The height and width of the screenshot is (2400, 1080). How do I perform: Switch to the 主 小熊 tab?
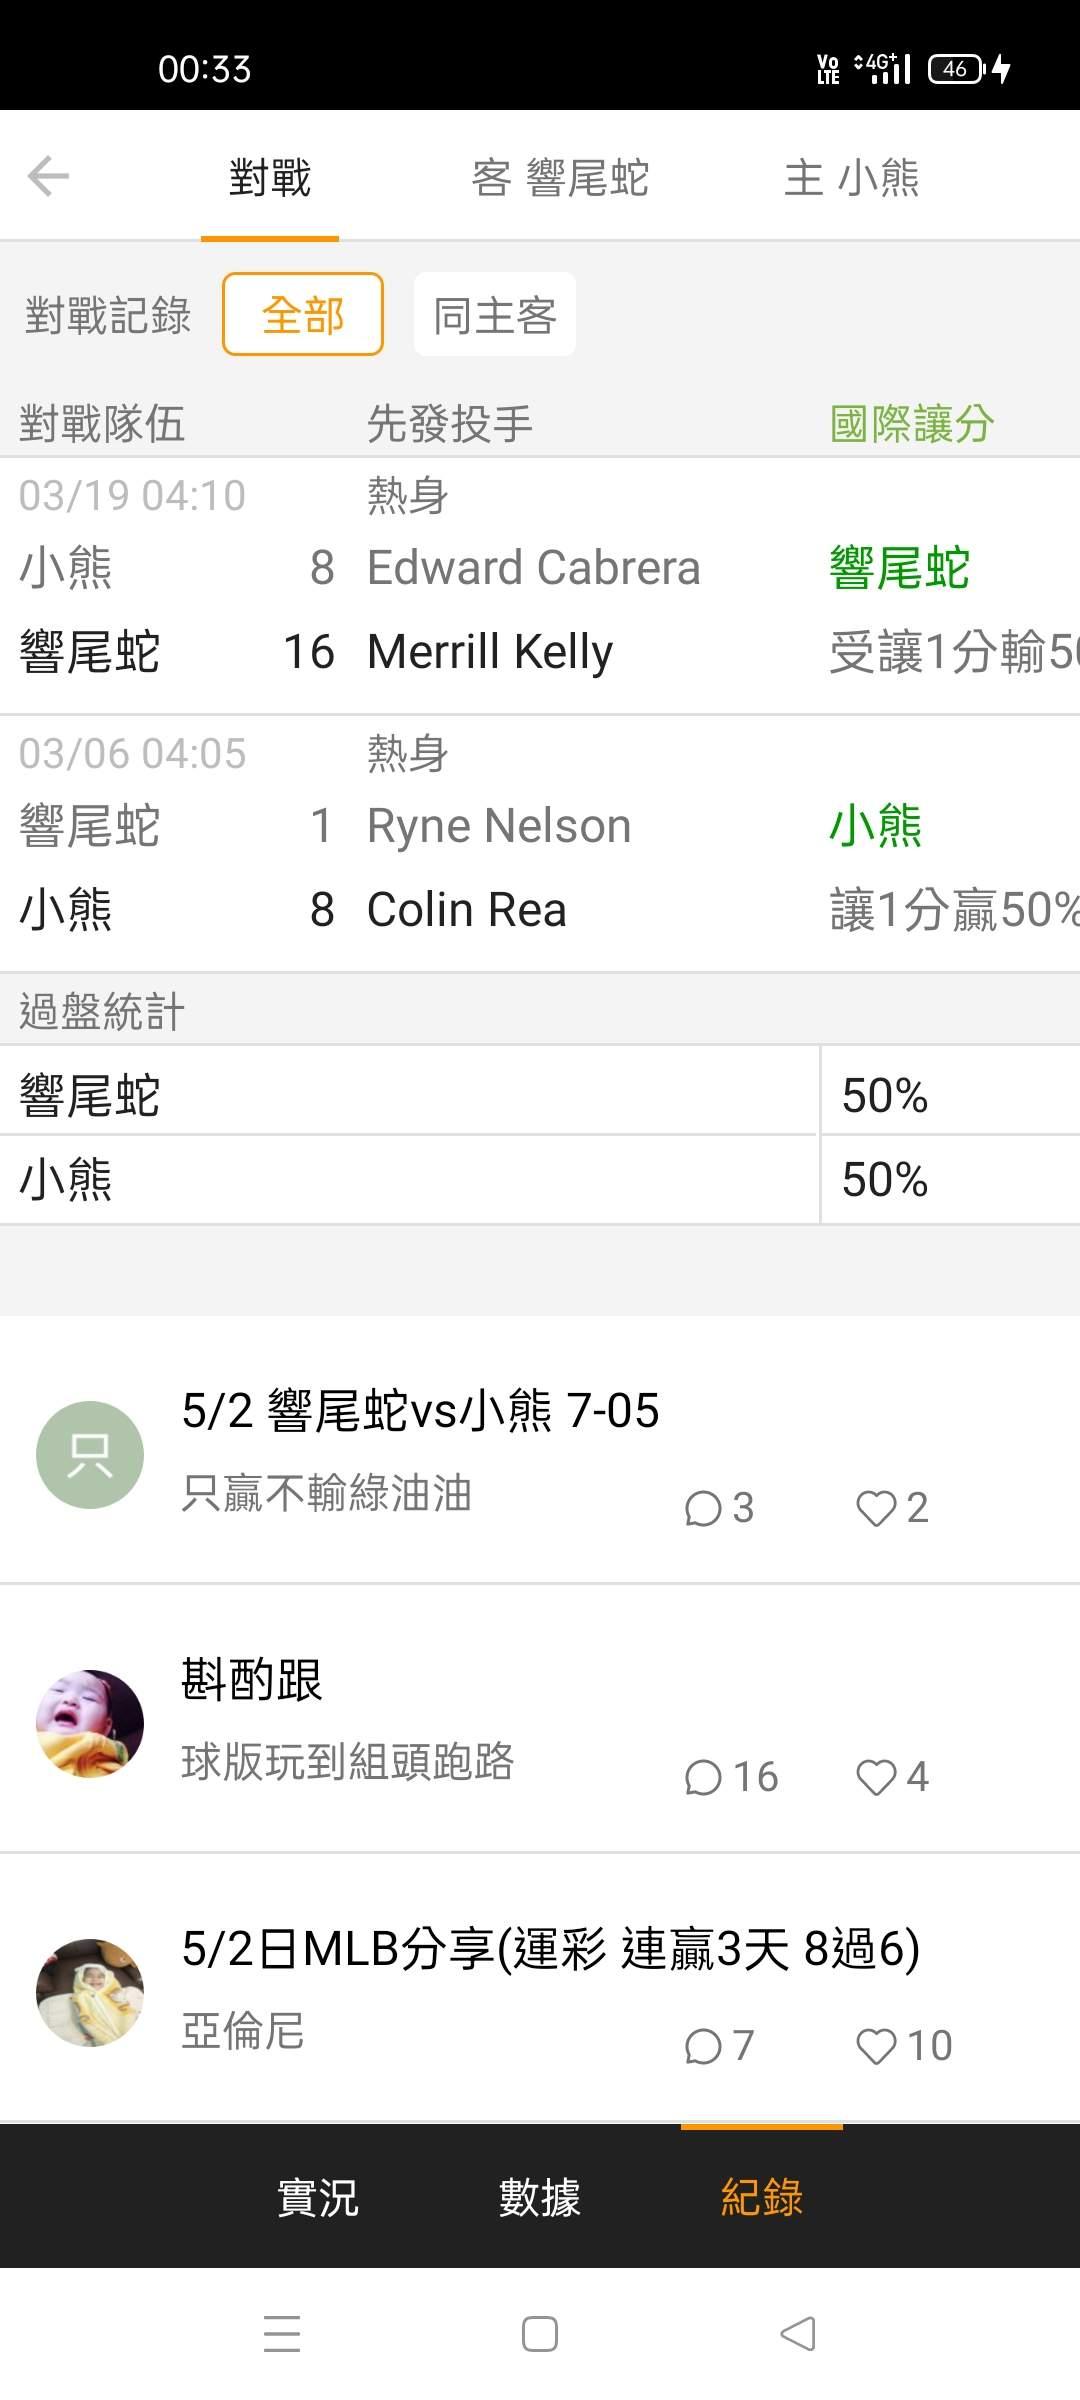click(852, 178)
